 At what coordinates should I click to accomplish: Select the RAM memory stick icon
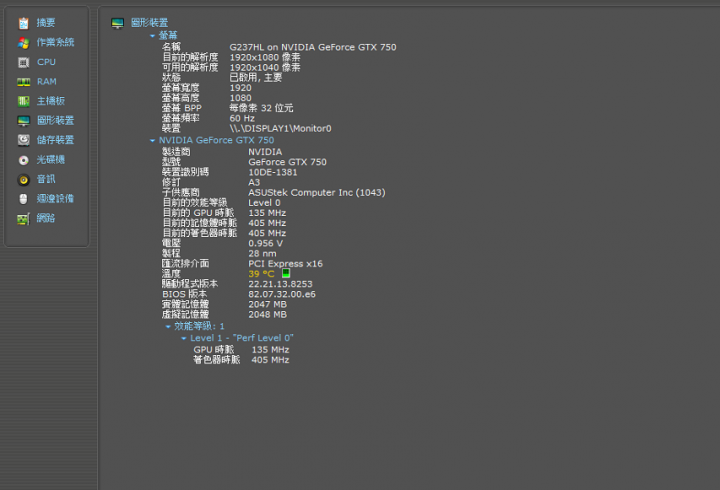(23, 82)
